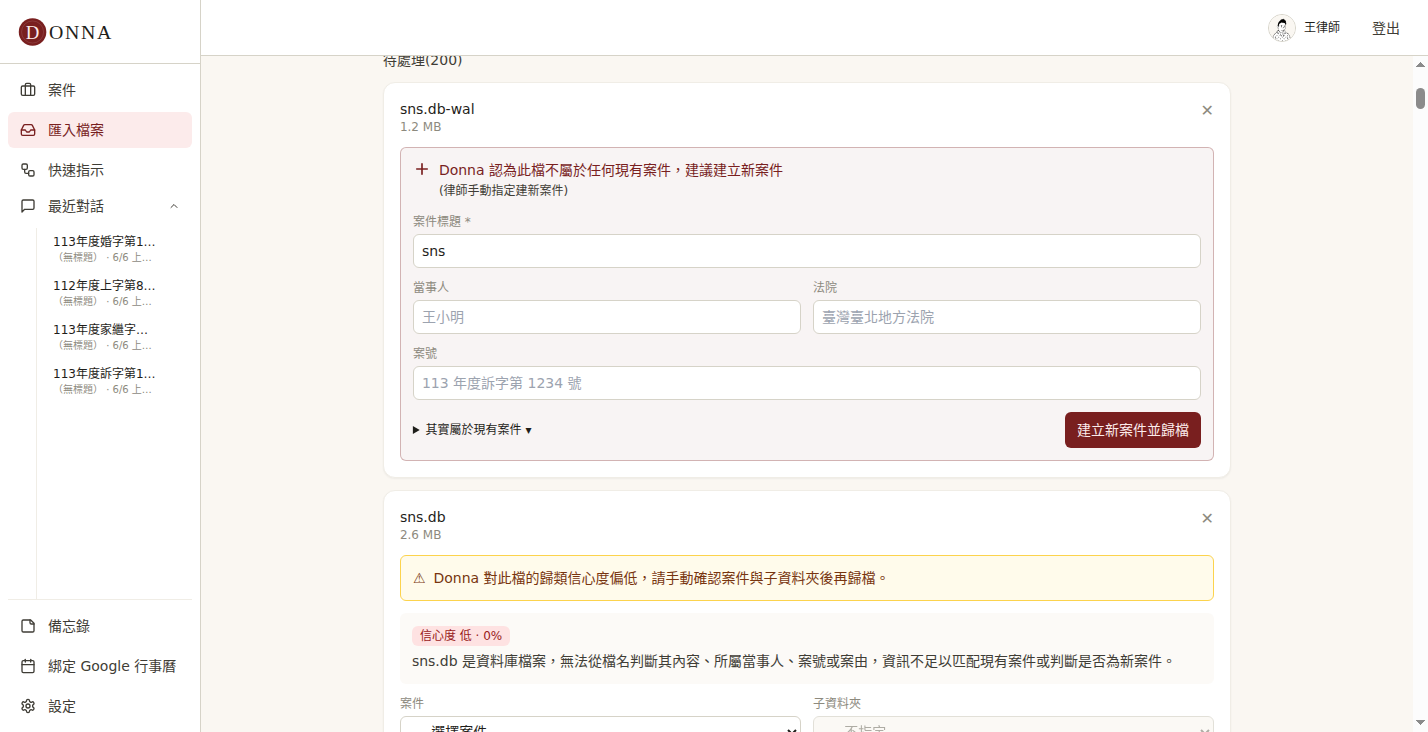The image size is (1428, 732).
Task: Open the 子資料夾 dropdown
Action: 1013,728
